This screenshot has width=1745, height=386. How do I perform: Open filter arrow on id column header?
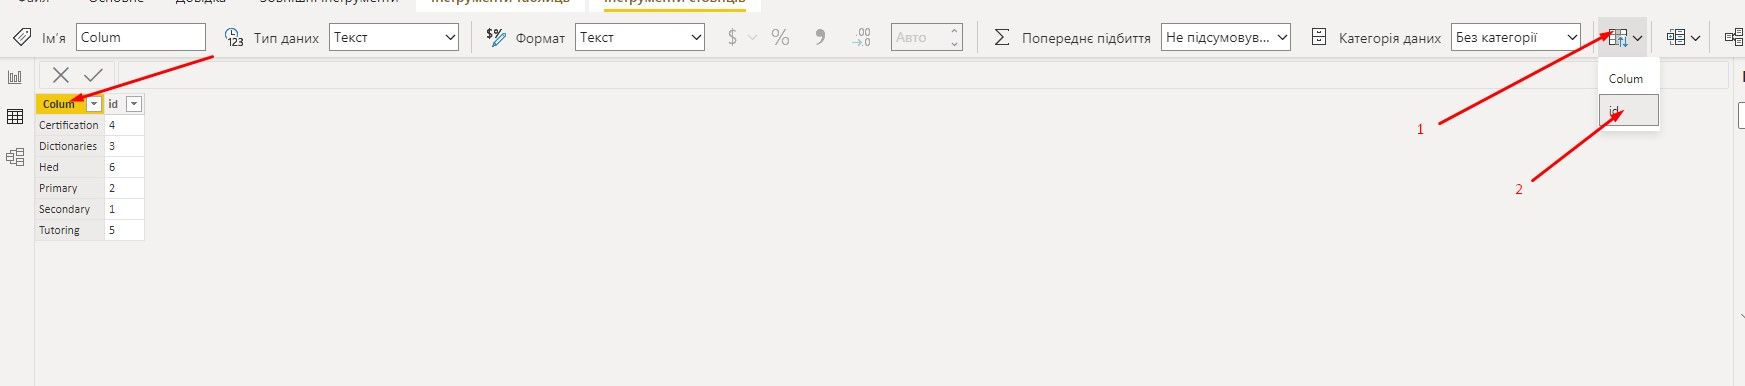133,104
